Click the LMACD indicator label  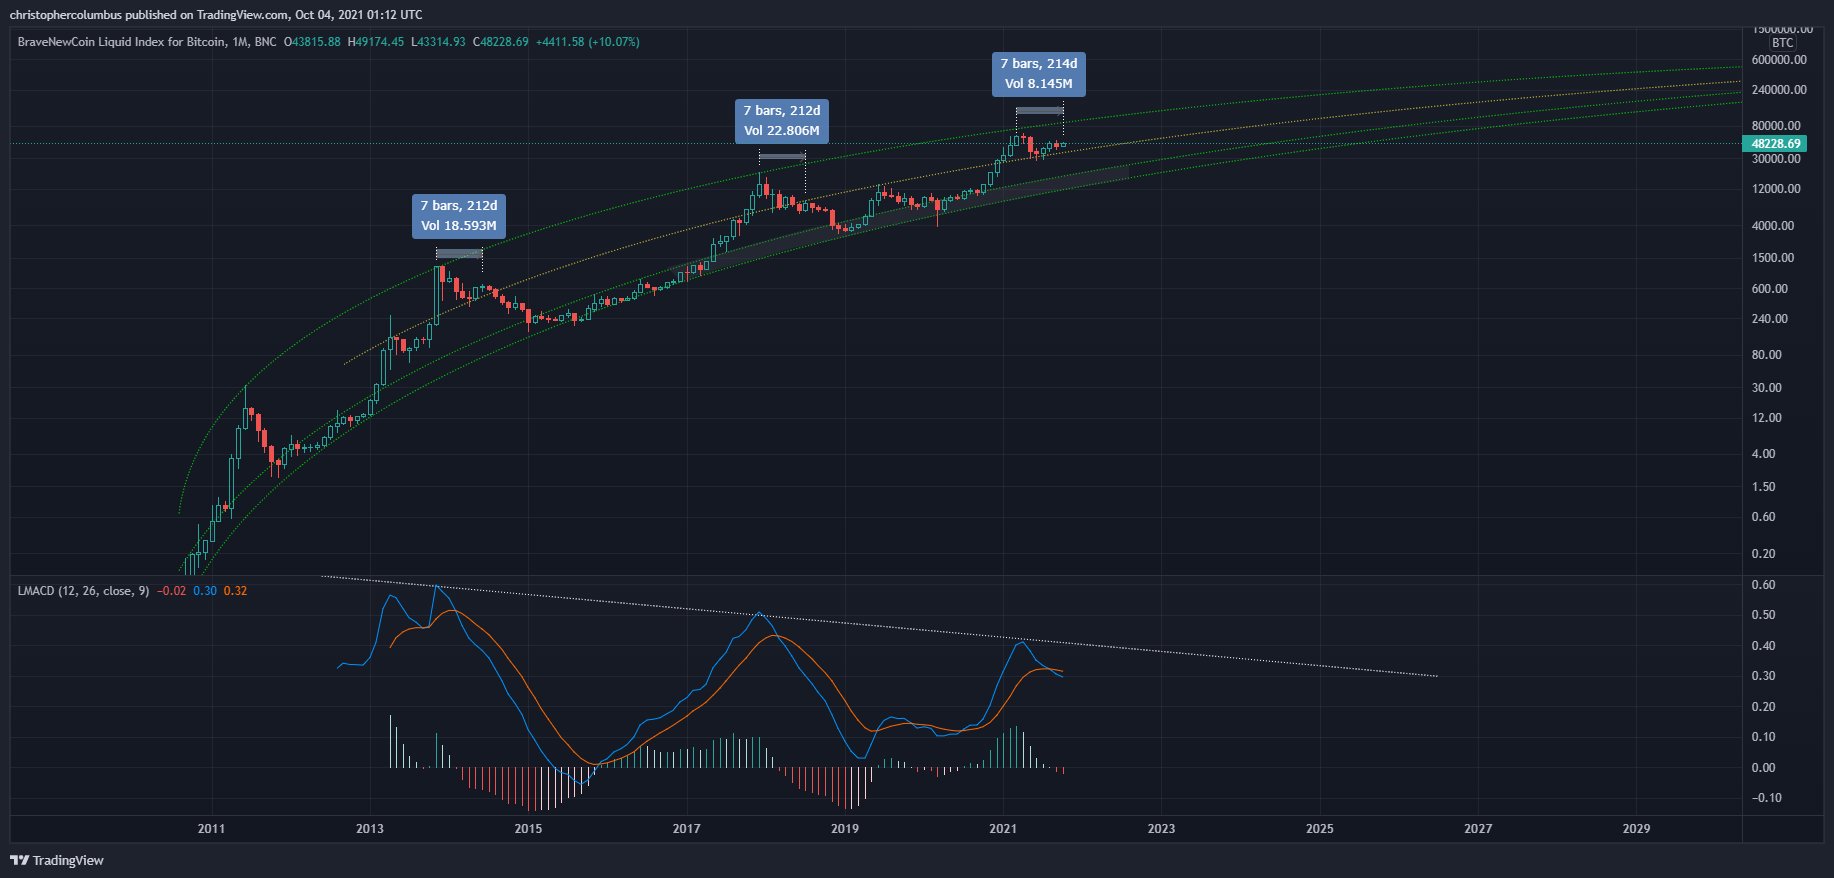[x=83, y=591]
